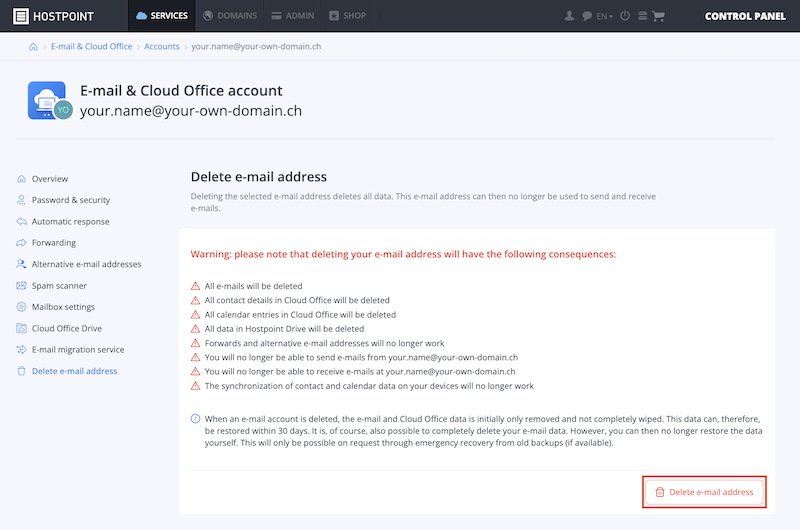Click the 'restored within 30 days' info paragraph
The width and height of the screenshot is (800, 530).
pyautogui.click(x=483, y=431)
